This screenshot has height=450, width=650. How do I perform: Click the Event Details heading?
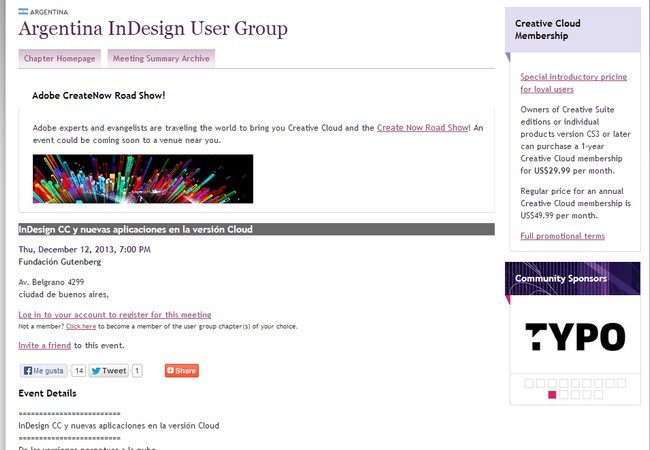47,393
